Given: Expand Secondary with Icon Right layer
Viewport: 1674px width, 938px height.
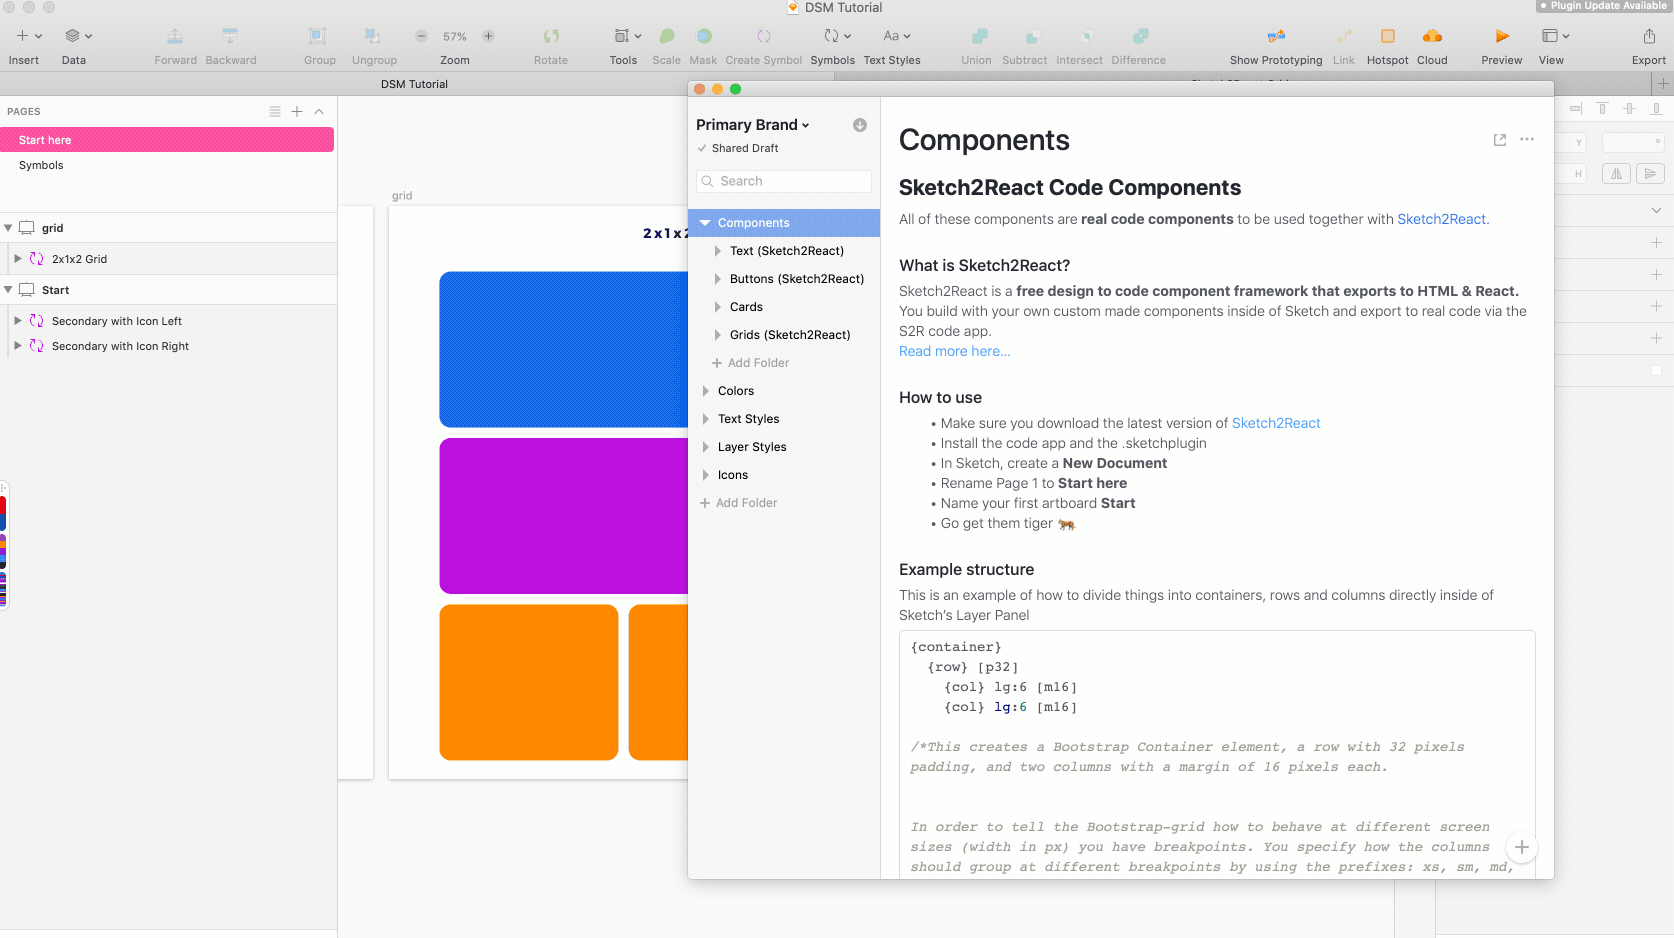Looking at the screenshot, I should pyautogui.click(x=18, y=346).
